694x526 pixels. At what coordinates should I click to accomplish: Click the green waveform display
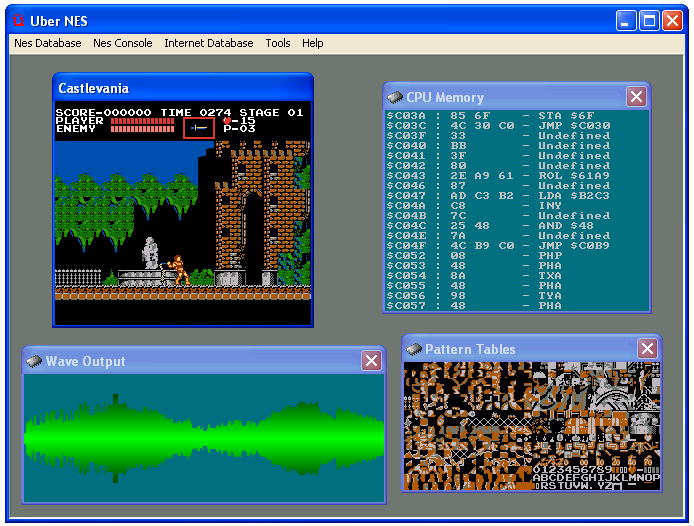click(204, 437)
